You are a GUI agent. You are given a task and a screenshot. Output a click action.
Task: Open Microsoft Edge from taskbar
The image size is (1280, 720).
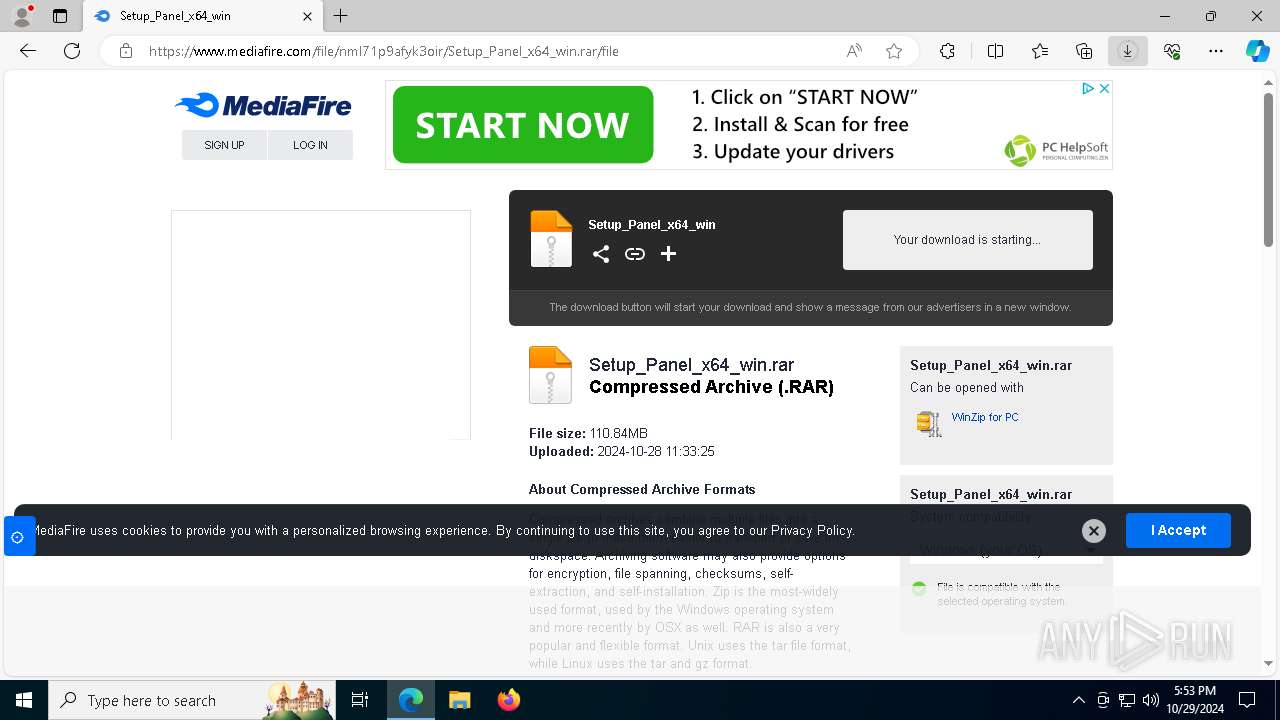[411, 700]
